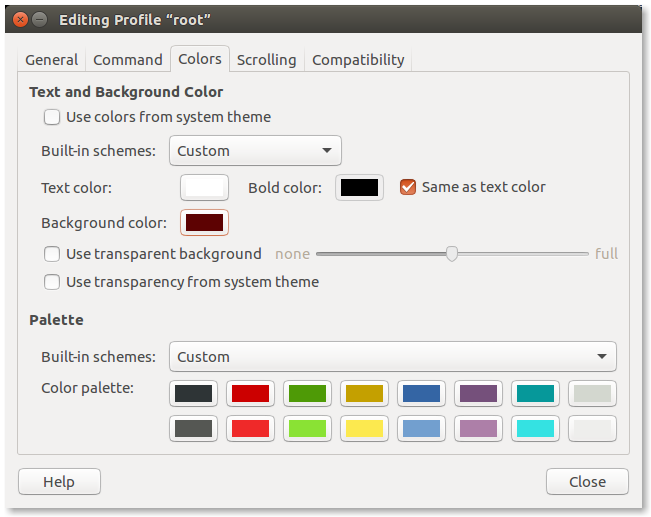Edit the dark blue palette color
Viewport: 651px width, 517px height.
click(421, 393)
